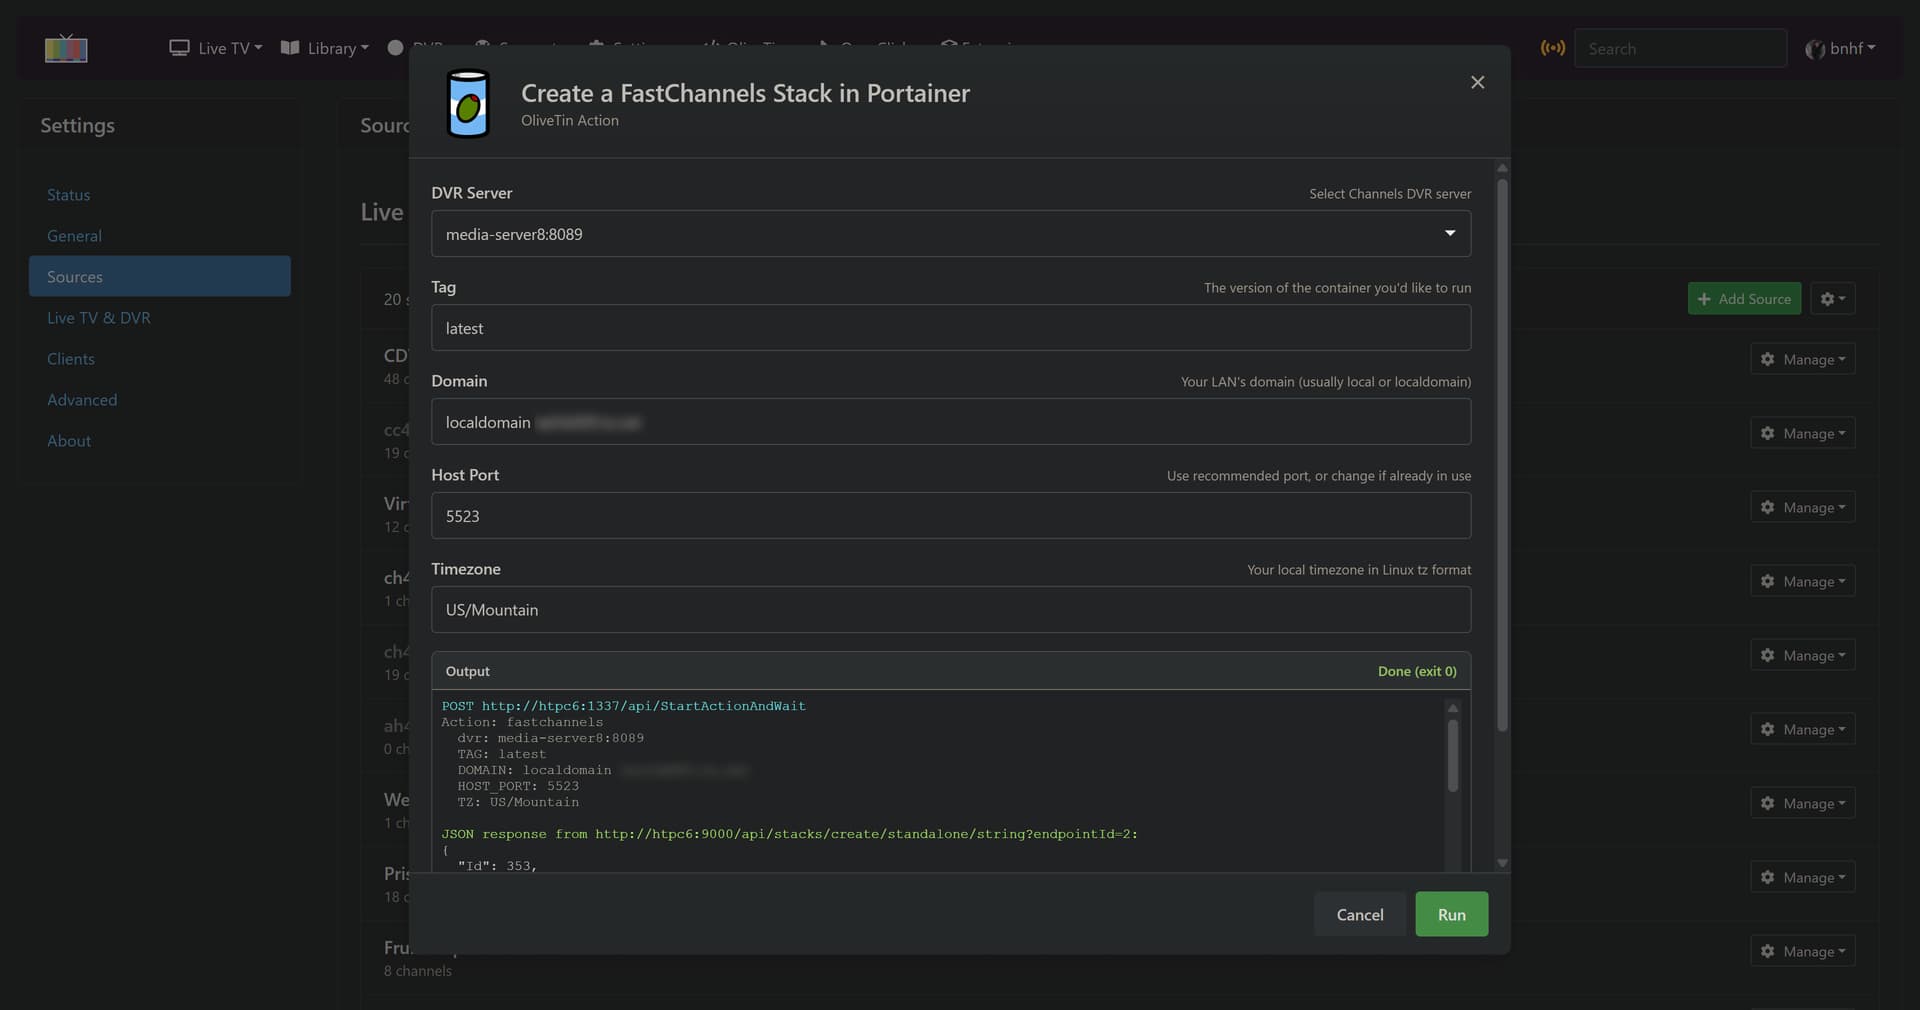
Task: Click the OliveTin olive jar icon
Action: (x=467, y=103)
